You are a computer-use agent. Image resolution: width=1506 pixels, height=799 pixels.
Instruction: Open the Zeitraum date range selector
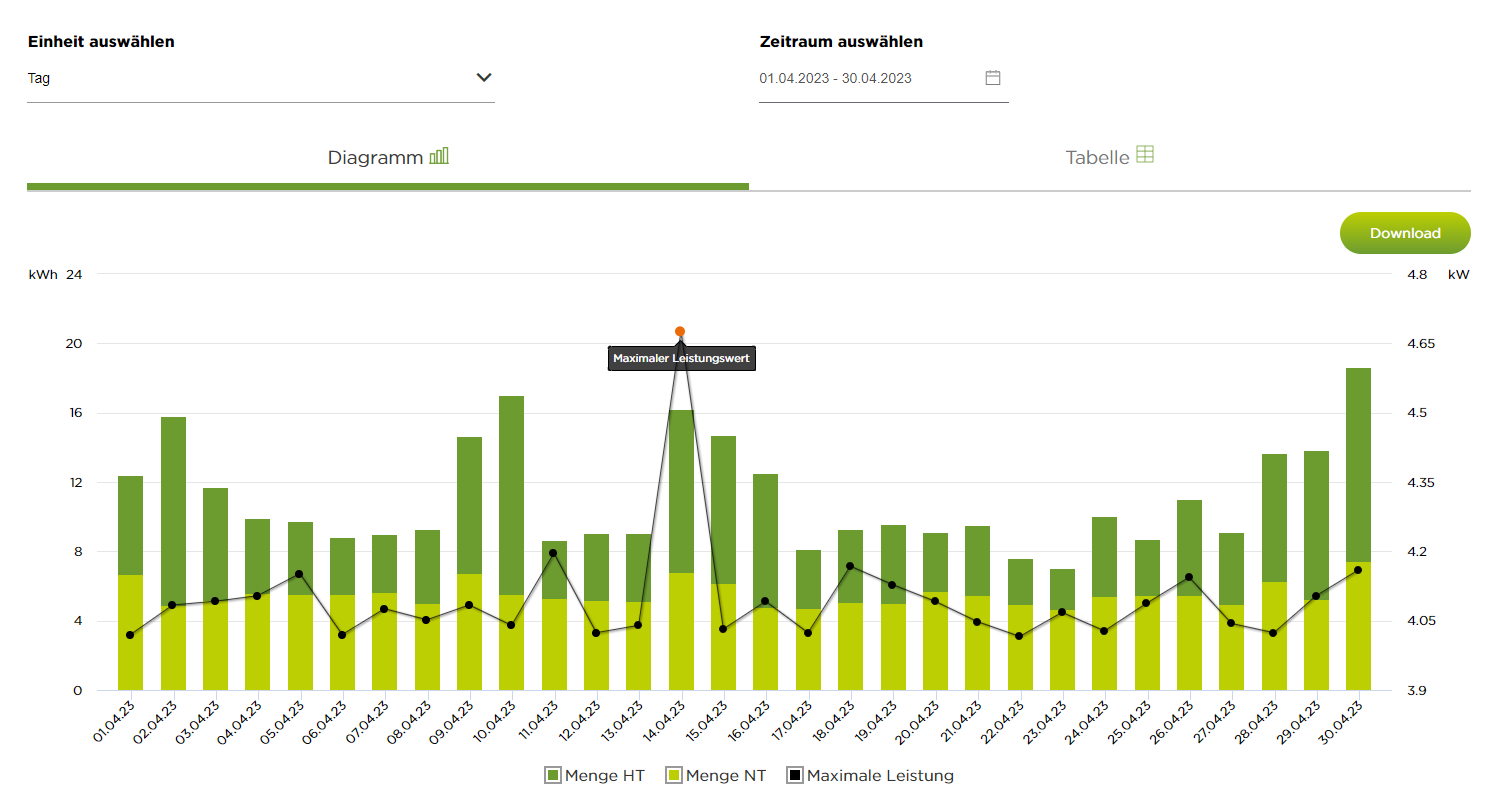click(x=884, y=78)
